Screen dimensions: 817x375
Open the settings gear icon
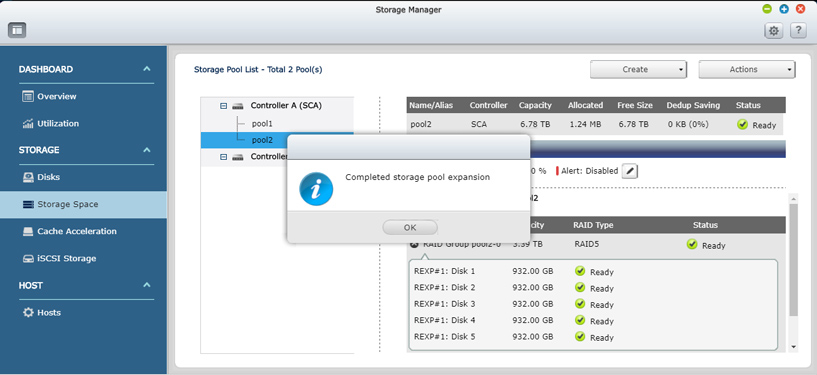coord(774,31)
